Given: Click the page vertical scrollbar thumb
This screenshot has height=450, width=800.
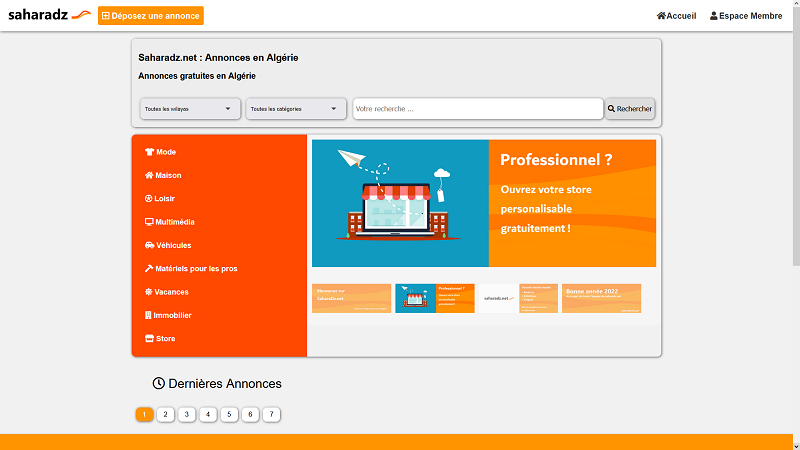Looking at the screenshot, I should point(796,136).
